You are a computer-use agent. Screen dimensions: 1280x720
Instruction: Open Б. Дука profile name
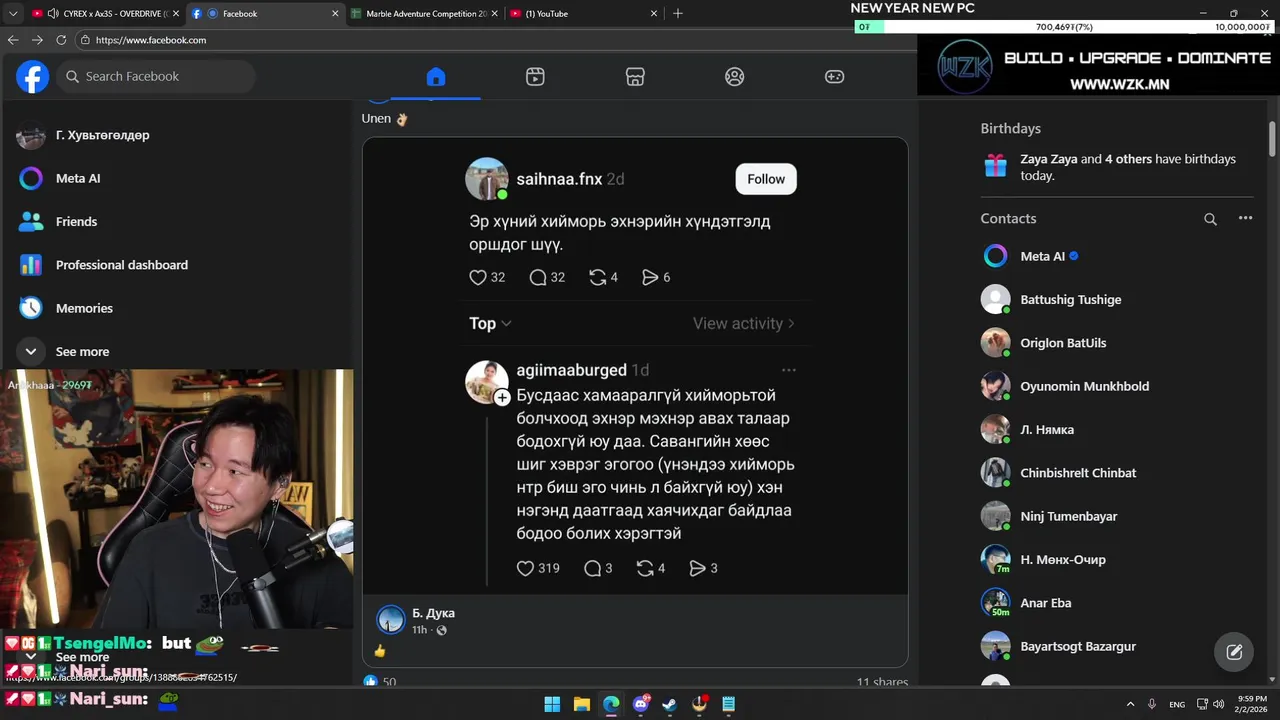tap(433, 613)
